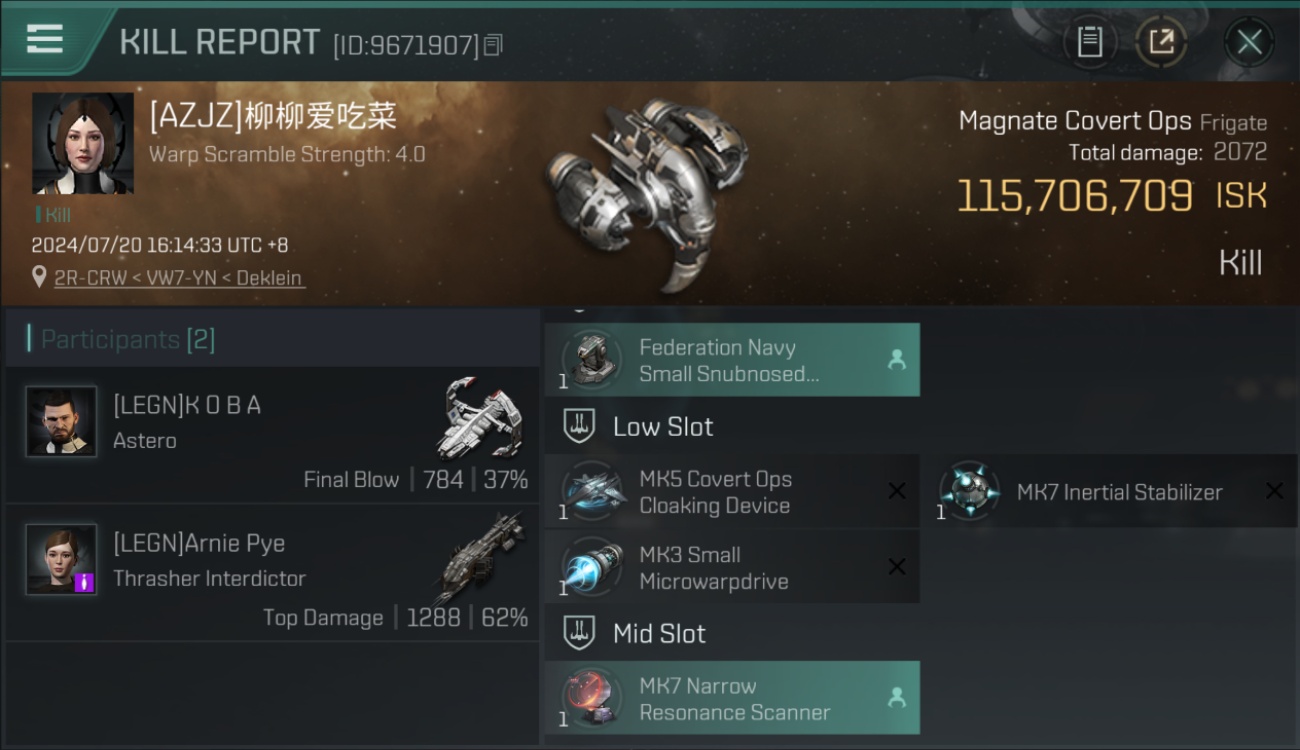
Task: Copy the kill report ID
Action: (x=493, y=45)
